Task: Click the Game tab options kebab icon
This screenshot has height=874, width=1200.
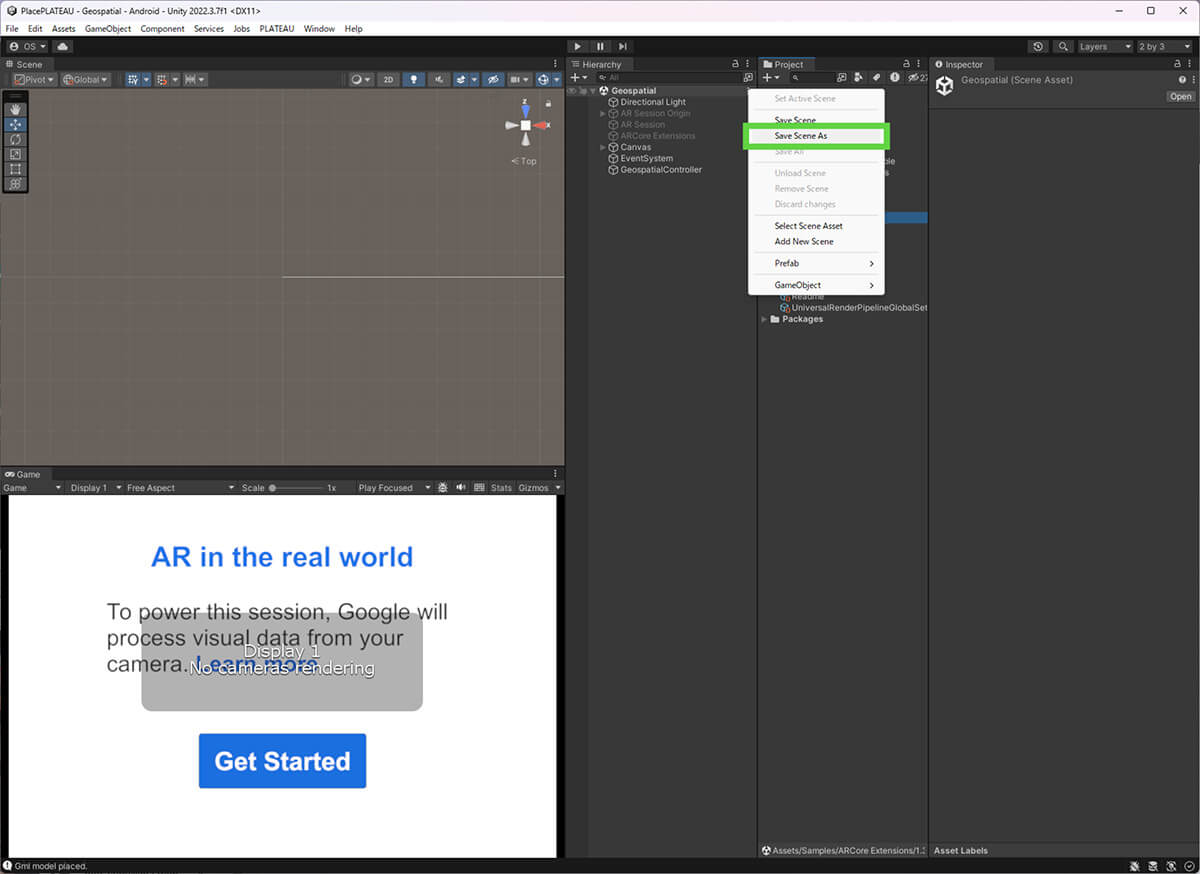Action: pos(555,474)
